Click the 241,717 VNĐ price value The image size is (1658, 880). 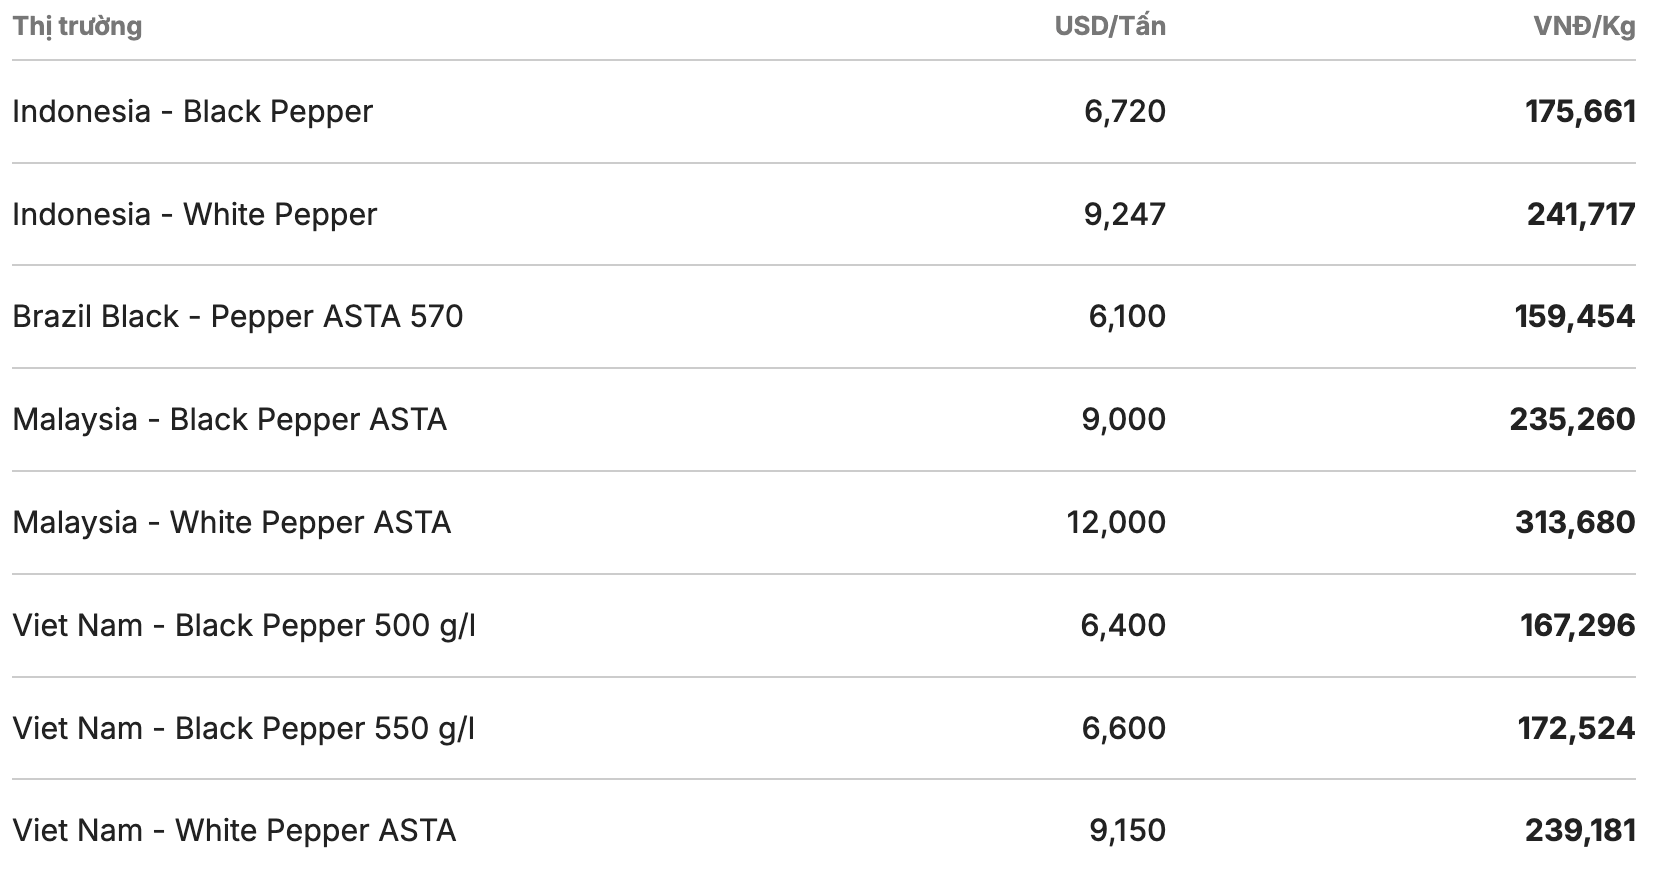[x=1581, y=214]
